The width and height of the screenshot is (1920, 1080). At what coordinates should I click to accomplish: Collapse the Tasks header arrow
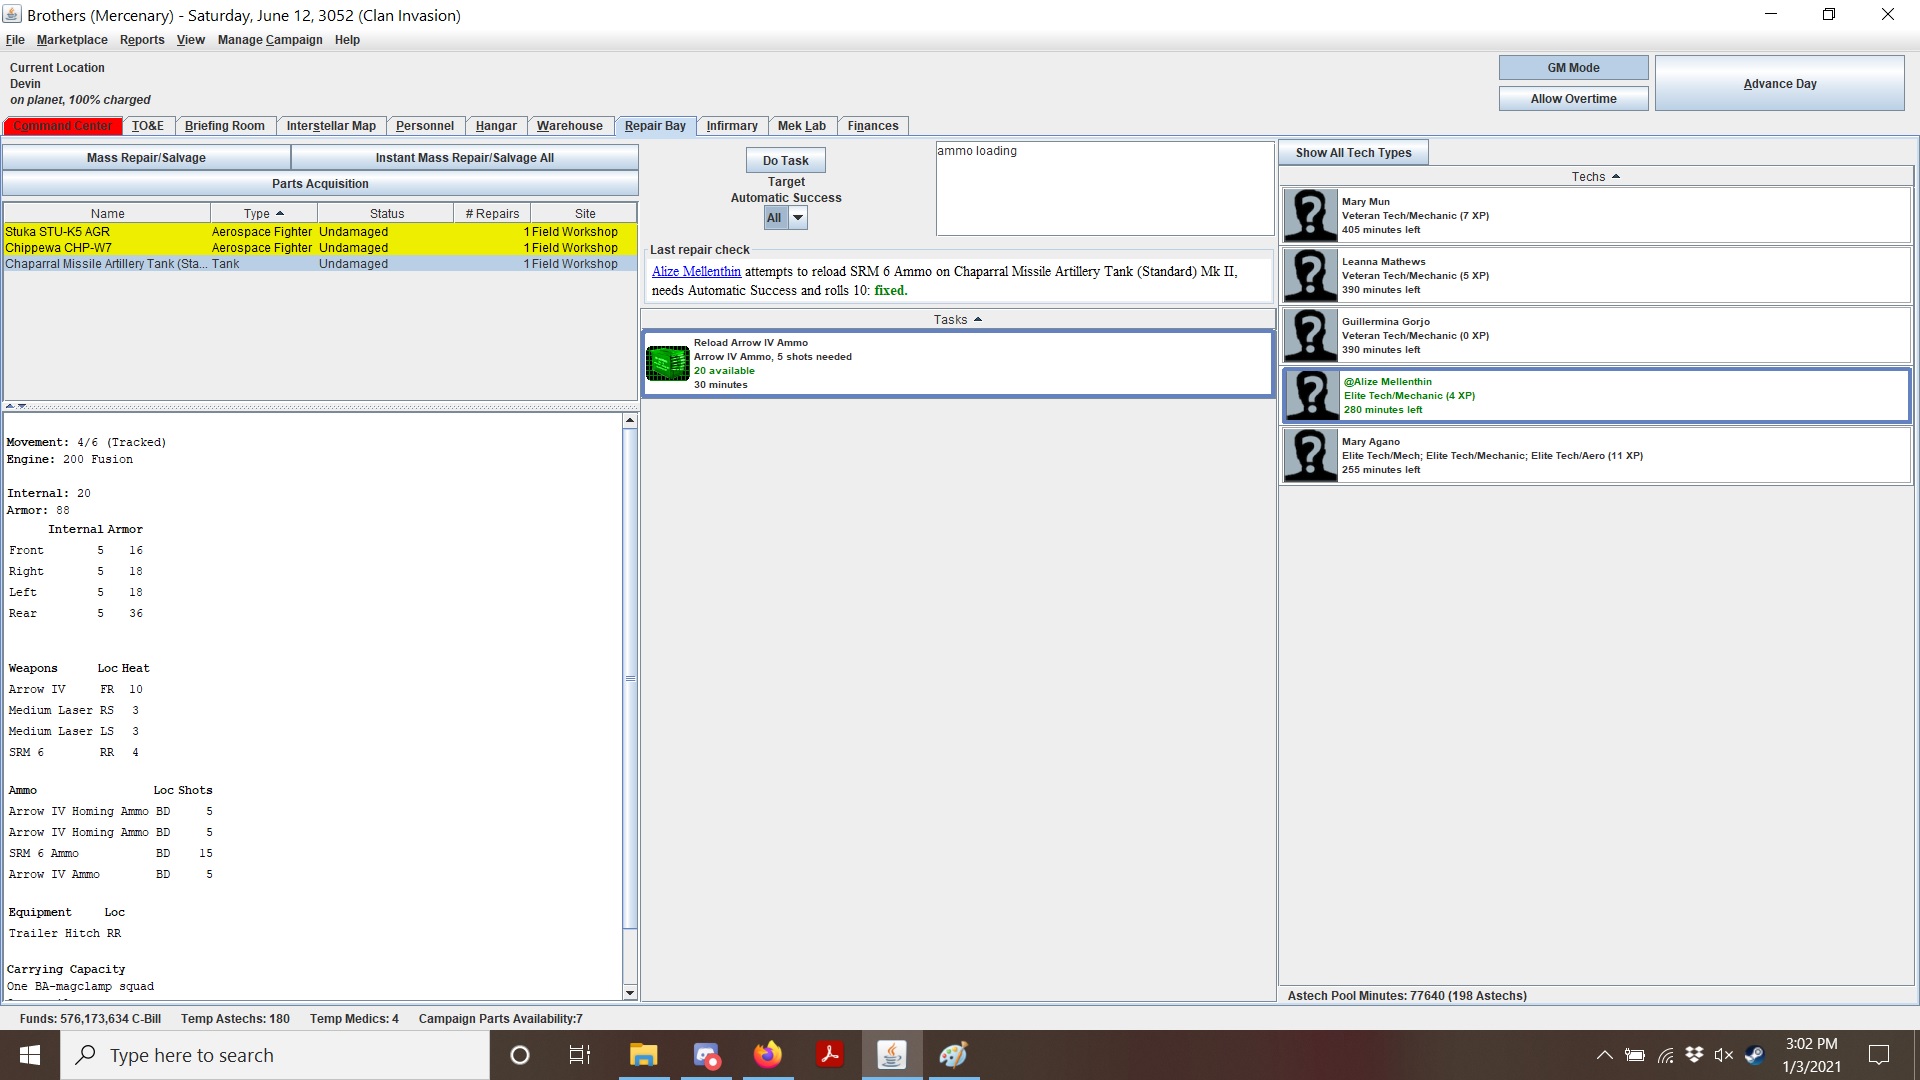(978, 320)
